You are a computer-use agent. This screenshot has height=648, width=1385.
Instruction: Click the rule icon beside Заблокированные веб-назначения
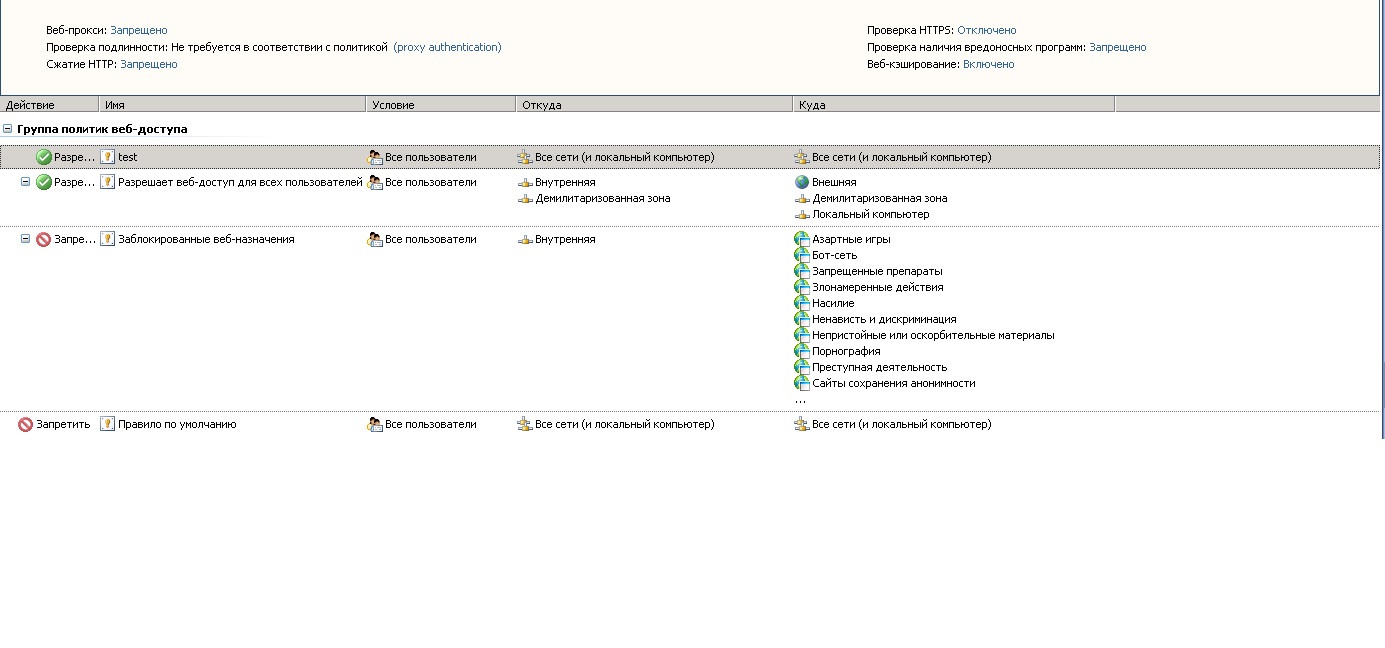[108, 239]
